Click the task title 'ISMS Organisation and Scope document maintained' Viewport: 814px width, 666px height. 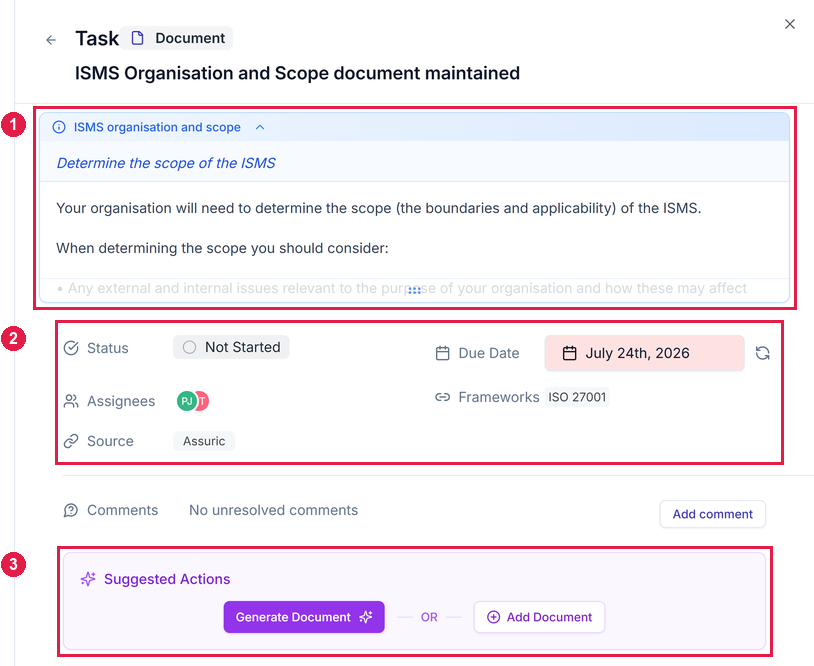click(297, 73)
